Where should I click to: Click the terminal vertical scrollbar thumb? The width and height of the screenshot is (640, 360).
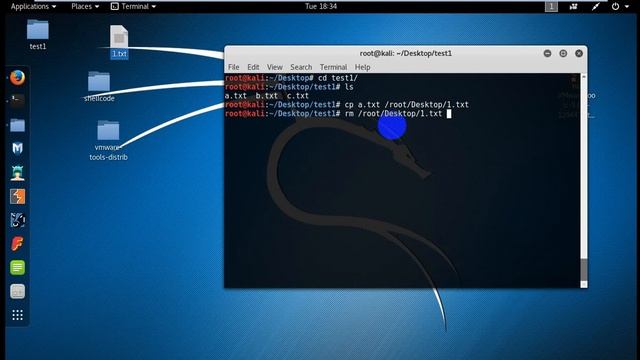click(584, 269)
